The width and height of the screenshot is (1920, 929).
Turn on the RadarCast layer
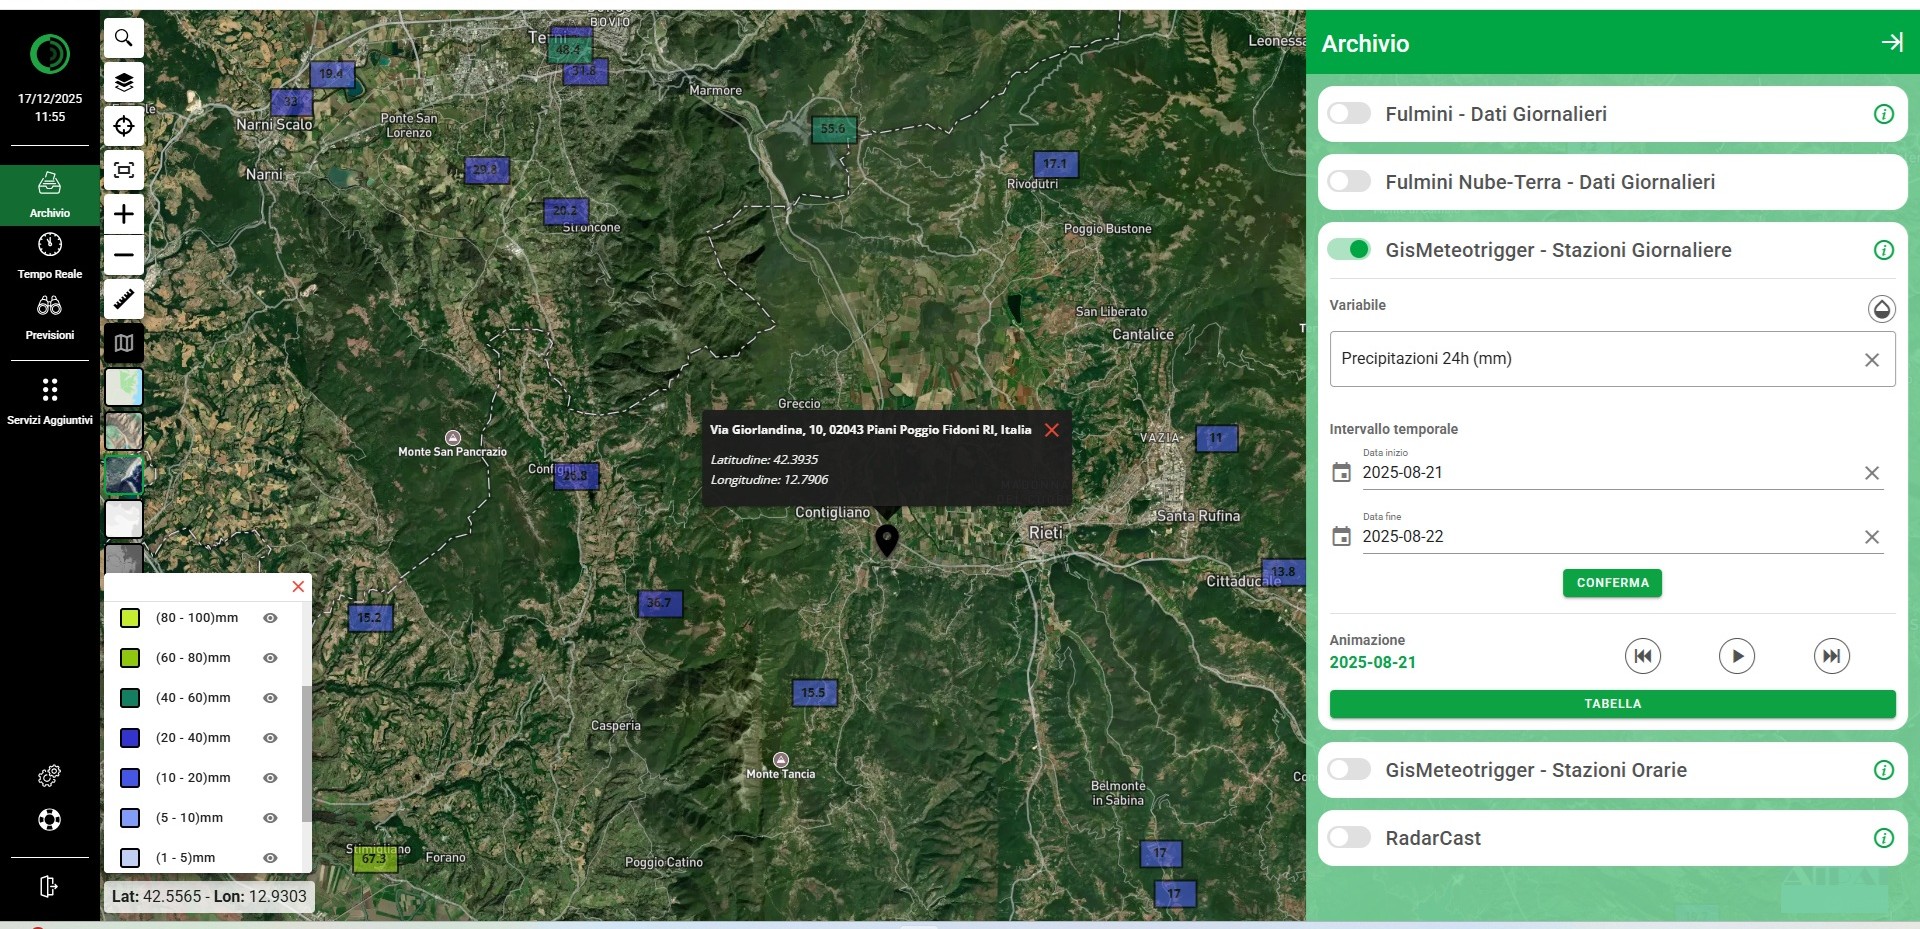click(1349, 838)
